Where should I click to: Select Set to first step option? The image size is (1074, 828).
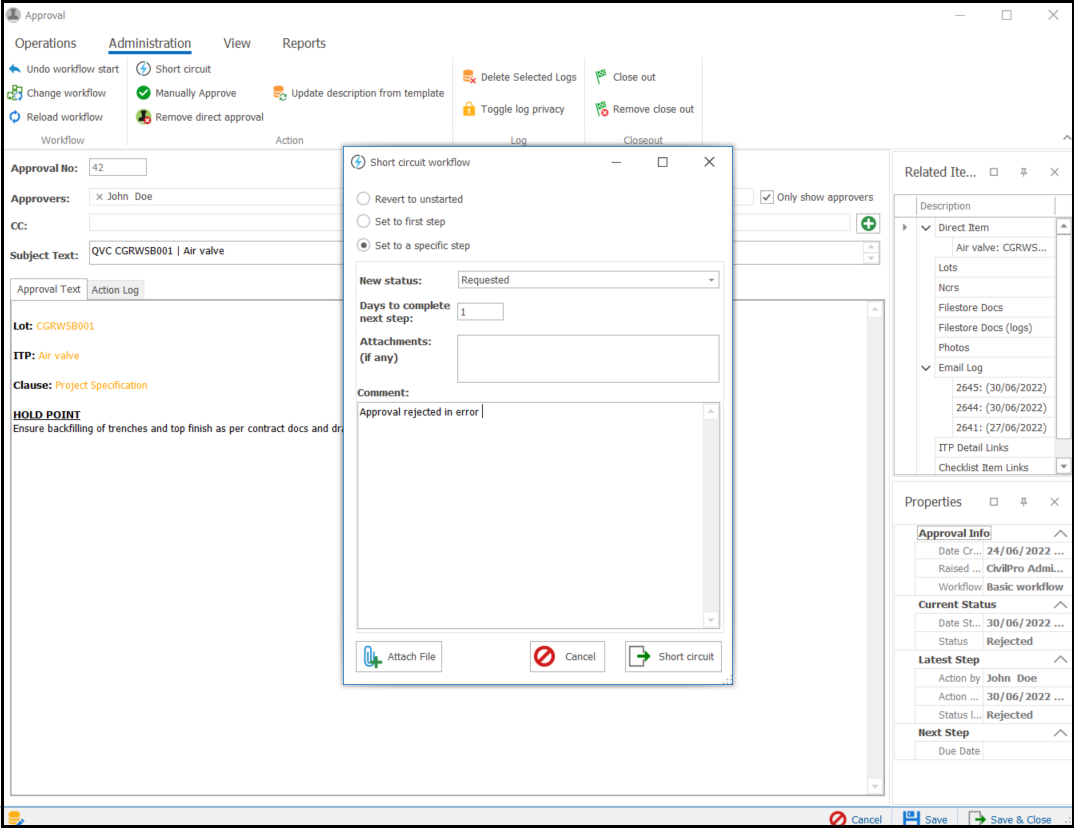[364, 221]
